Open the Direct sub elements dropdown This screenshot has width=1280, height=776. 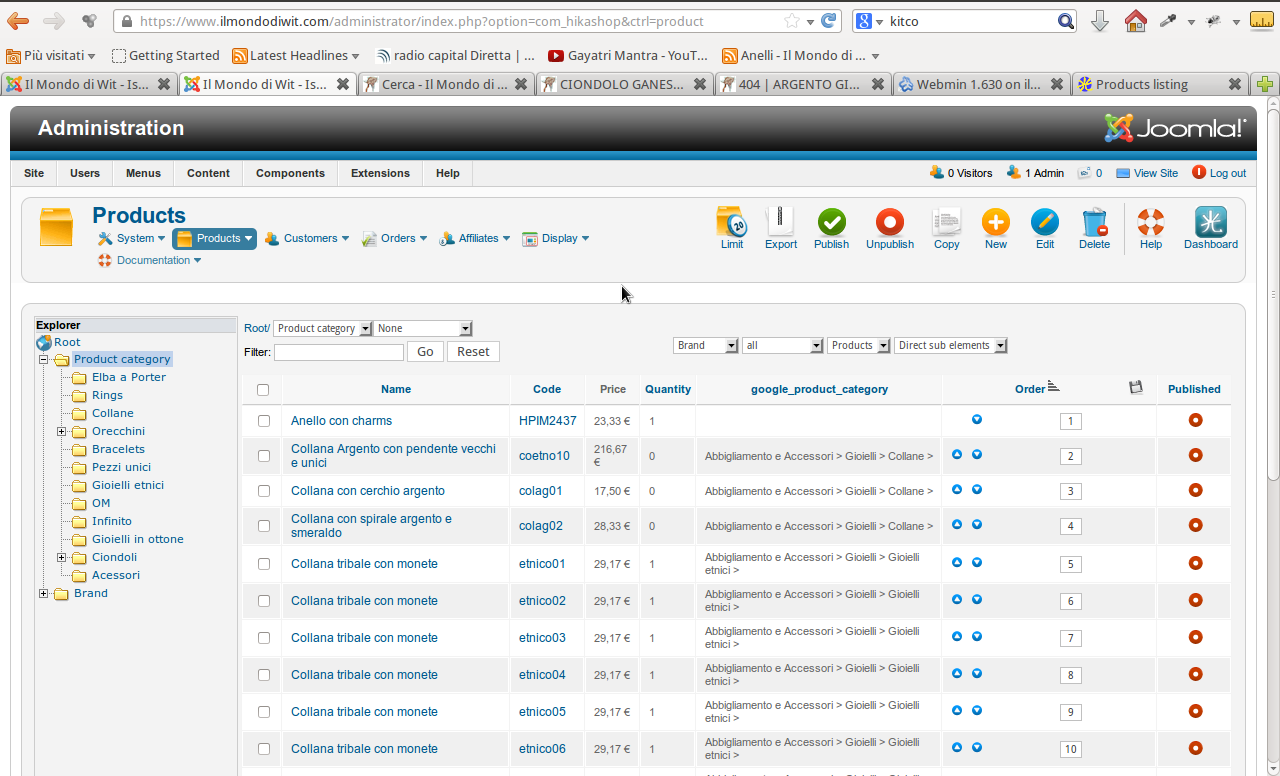click(x=950, y=345)
